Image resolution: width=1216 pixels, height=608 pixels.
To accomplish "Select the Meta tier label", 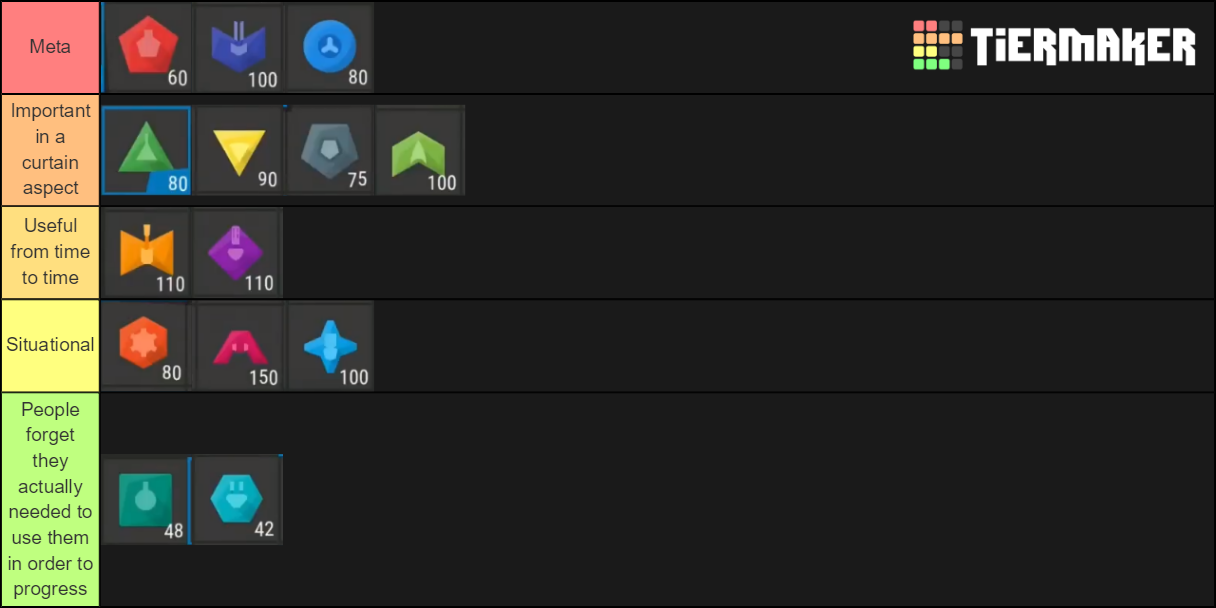I will point(49,45).
